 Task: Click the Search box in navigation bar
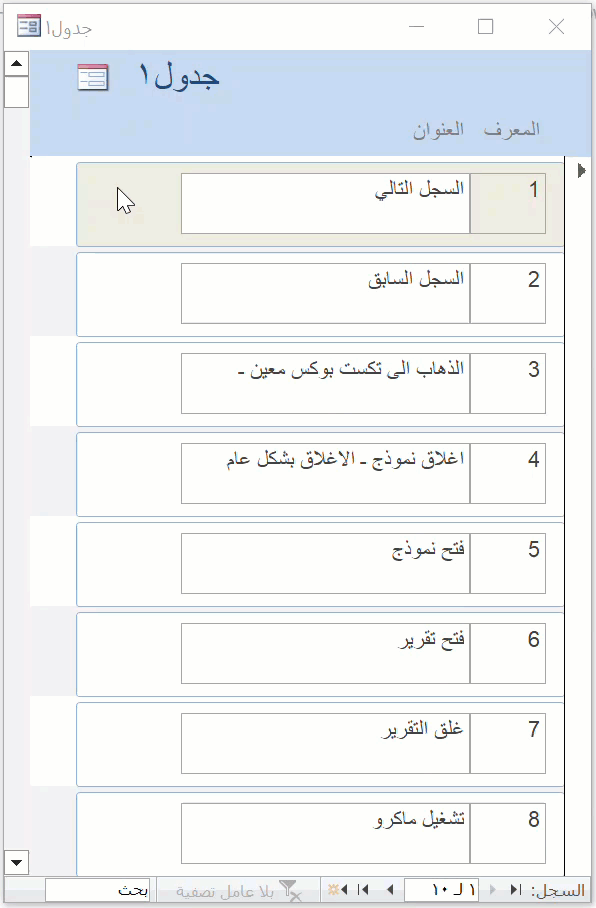coord(97,891)
